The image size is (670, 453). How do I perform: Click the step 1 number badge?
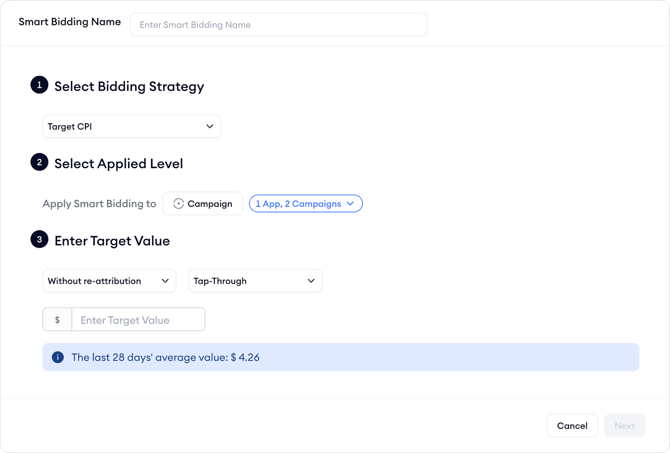39,85
